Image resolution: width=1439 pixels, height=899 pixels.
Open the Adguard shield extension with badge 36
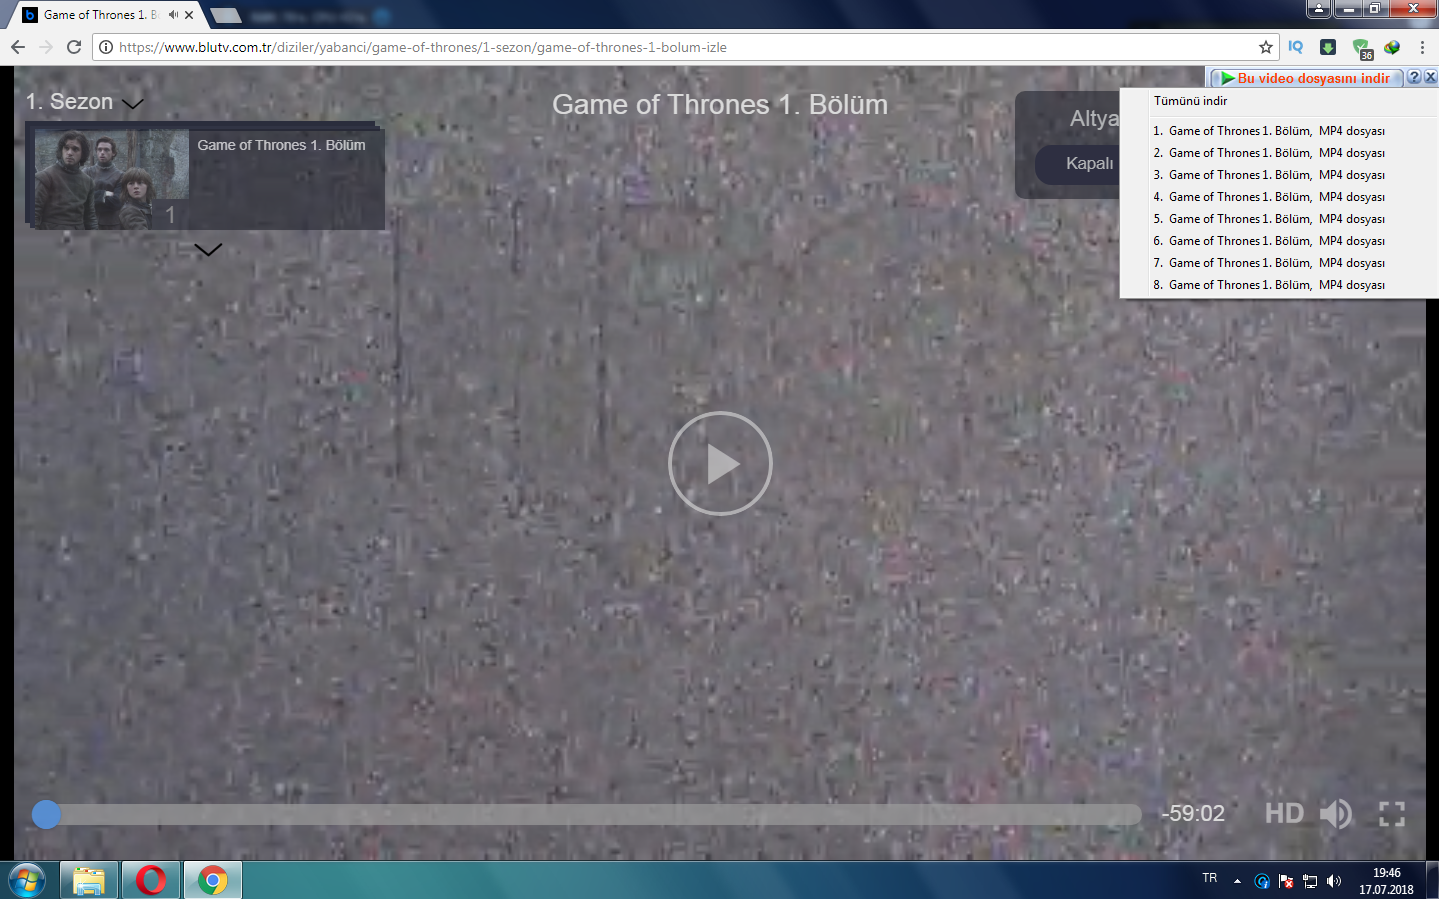1361,48
